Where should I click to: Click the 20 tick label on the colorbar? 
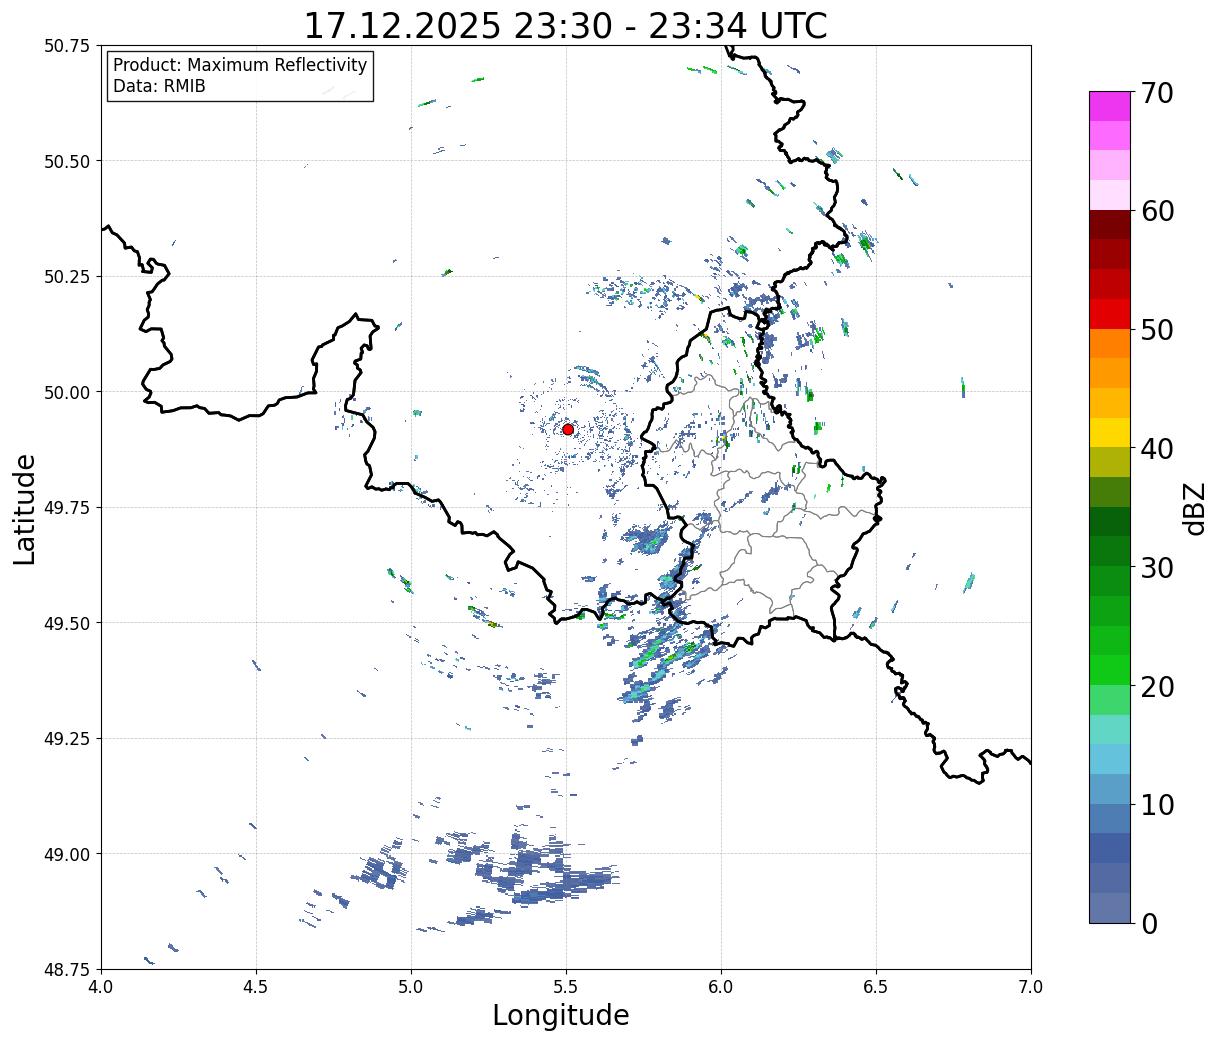(1157, 686)
